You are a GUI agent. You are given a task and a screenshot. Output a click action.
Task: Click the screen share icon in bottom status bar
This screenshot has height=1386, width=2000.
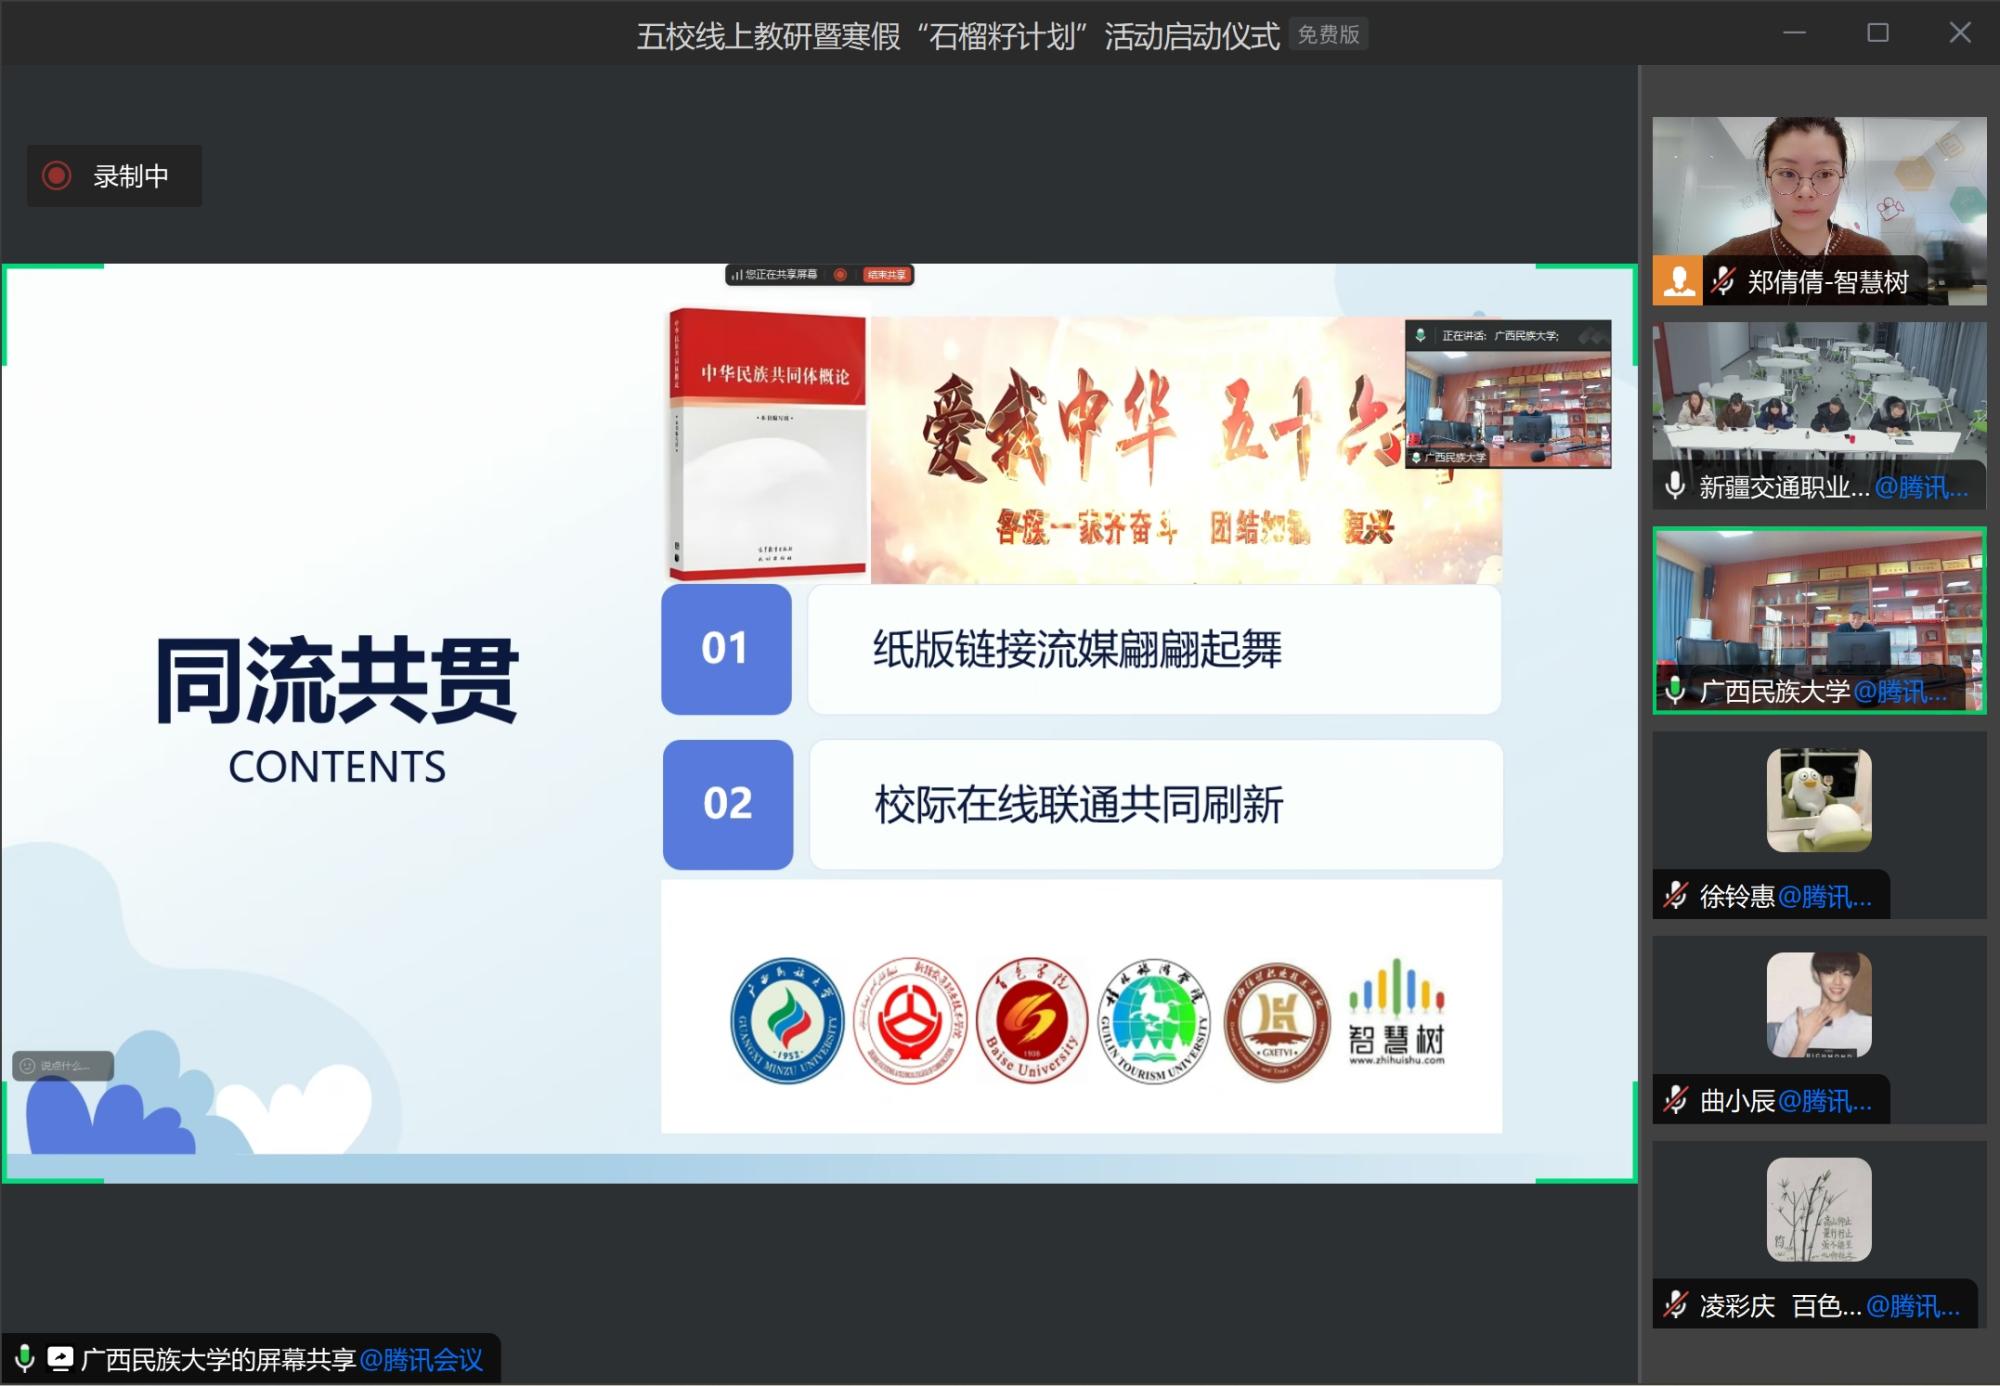click(x=60, y=1359)
